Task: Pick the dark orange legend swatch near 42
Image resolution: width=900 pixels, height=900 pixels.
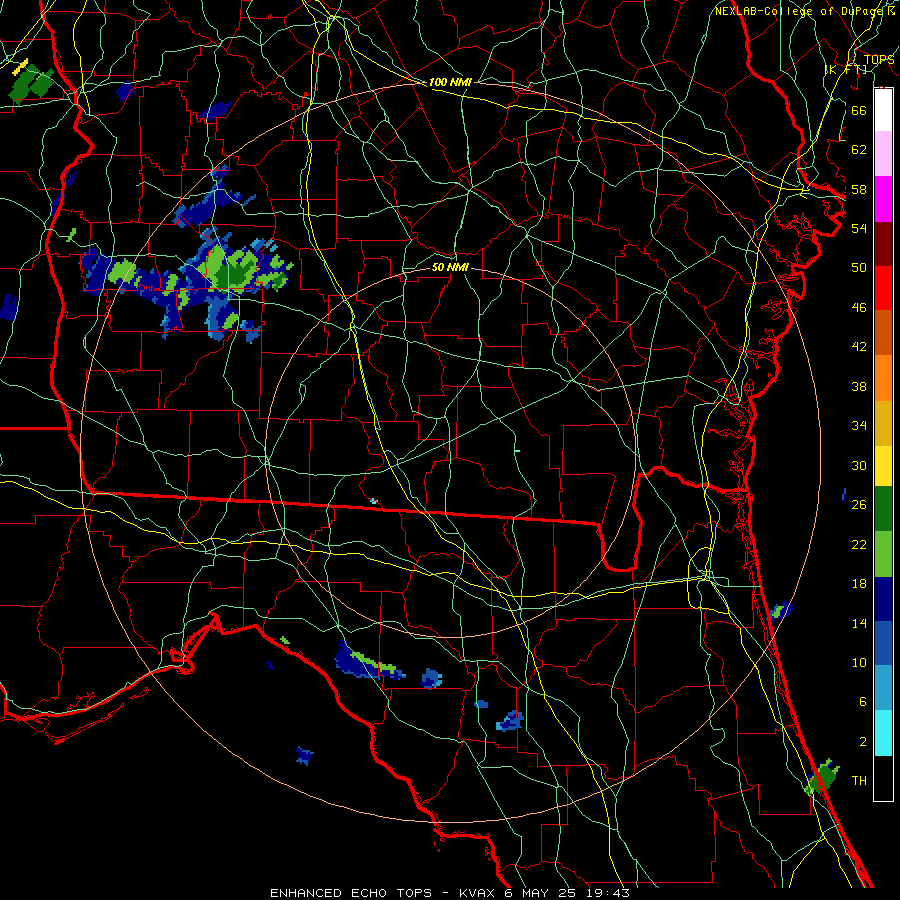Action: click(883, 332)
